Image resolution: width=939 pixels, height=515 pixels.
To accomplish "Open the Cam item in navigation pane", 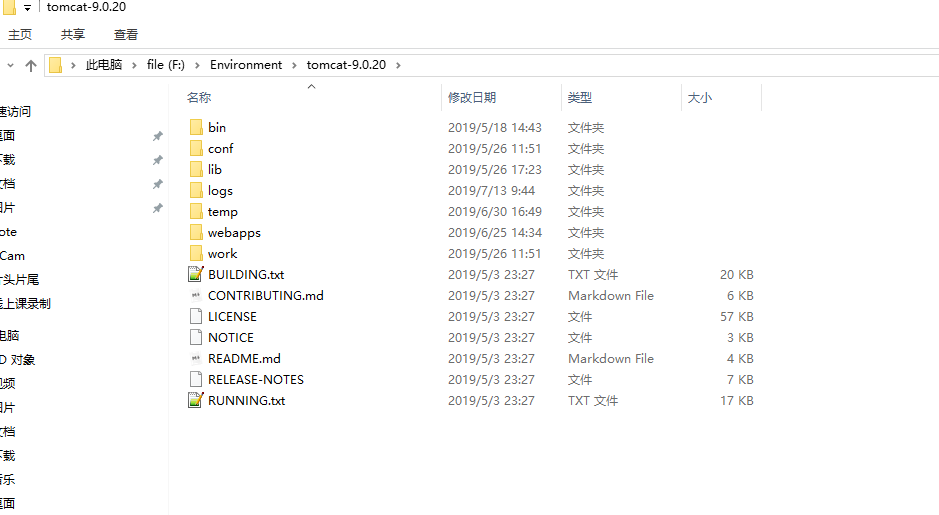I will point(13,256).
